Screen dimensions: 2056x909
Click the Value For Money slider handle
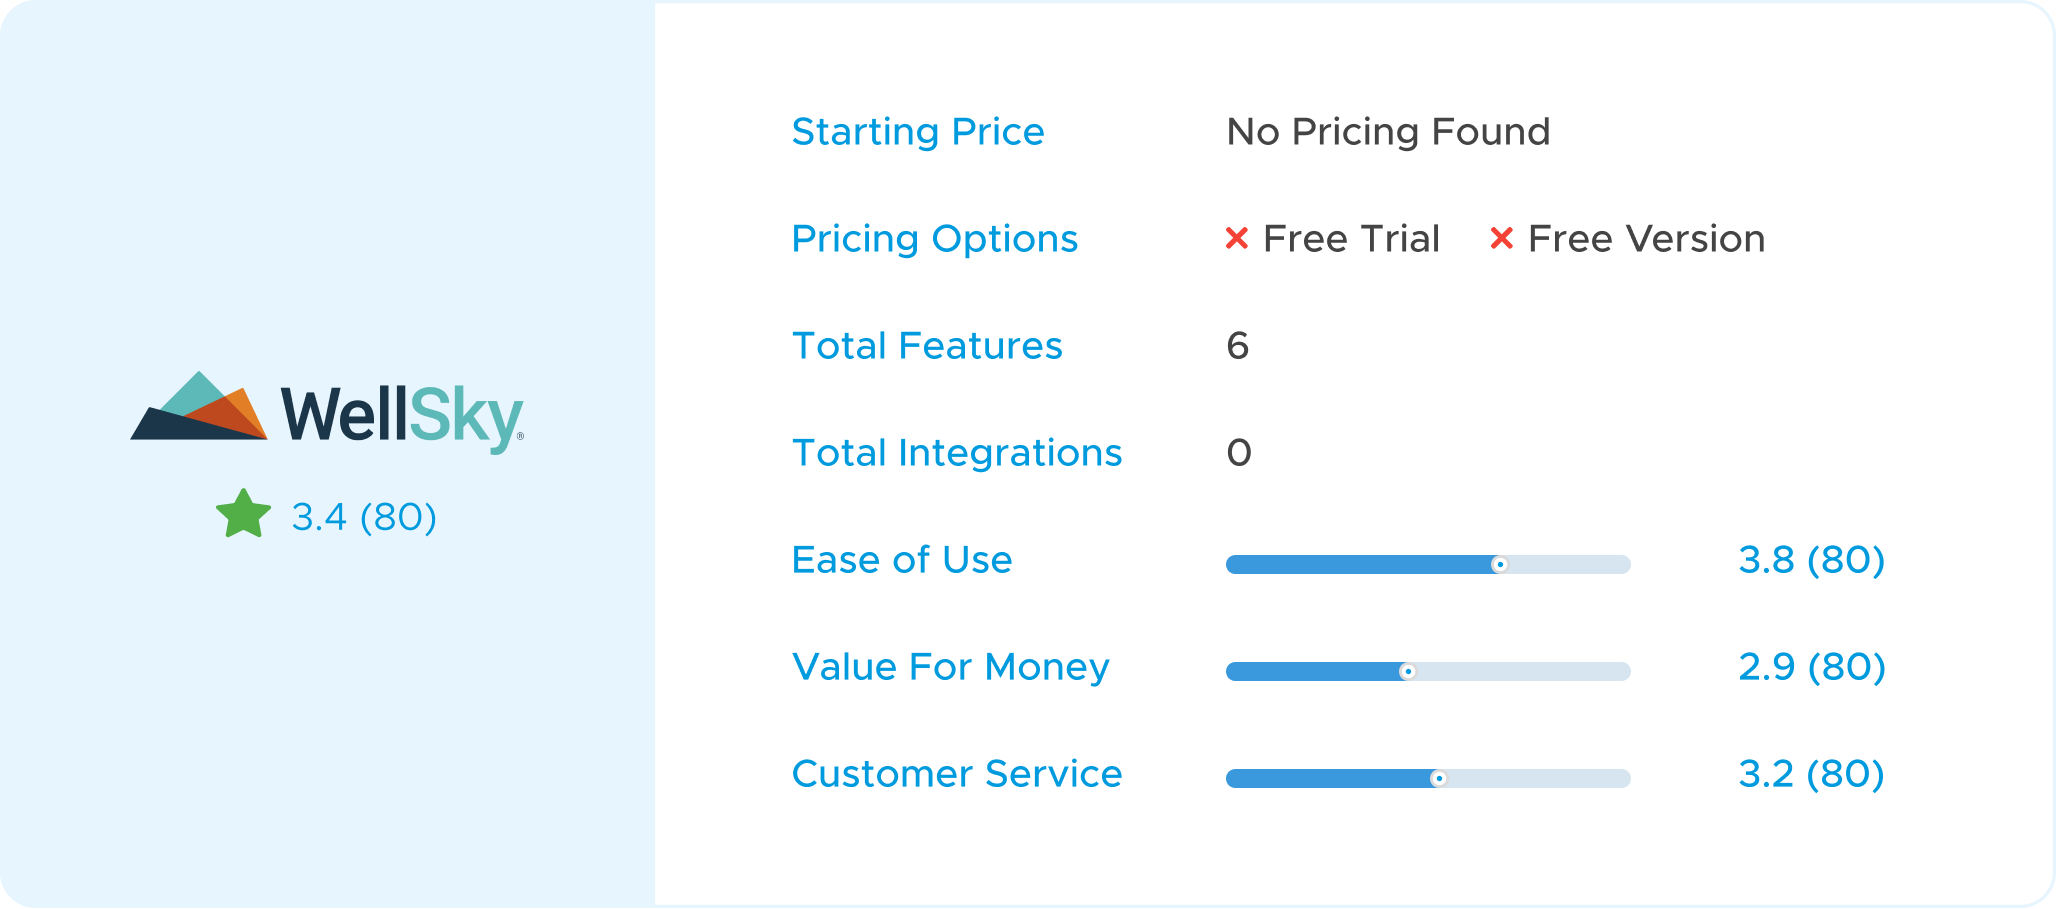1408,672
